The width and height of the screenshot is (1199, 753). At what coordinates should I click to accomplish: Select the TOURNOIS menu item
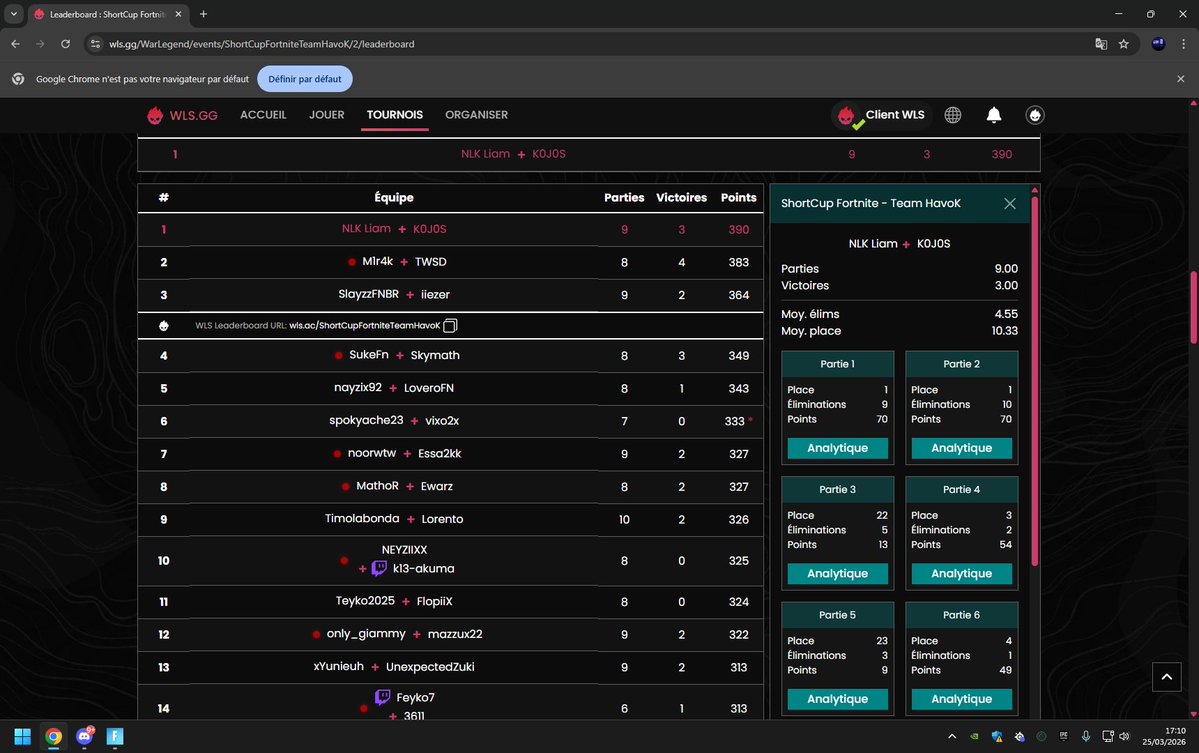pos(395,115)
